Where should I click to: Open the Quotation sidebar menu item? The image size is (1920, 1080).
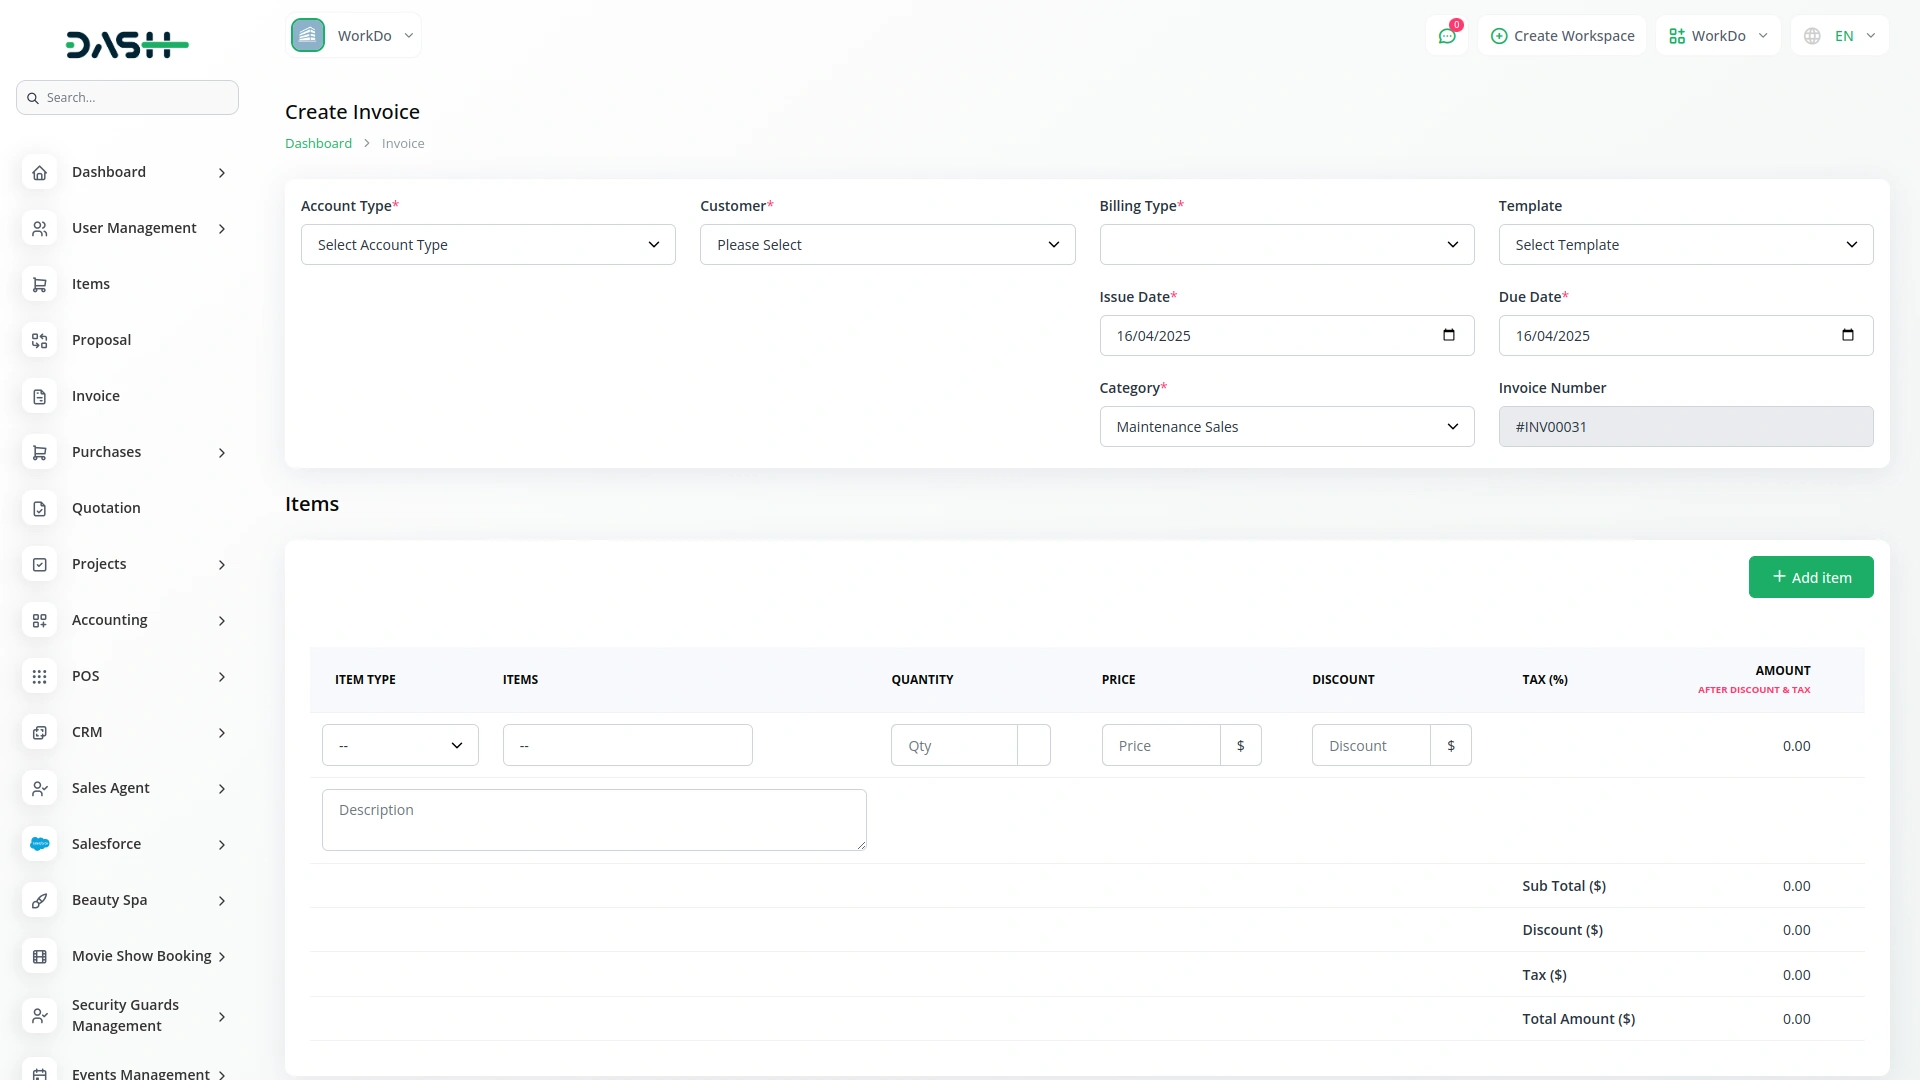[106, 508]
